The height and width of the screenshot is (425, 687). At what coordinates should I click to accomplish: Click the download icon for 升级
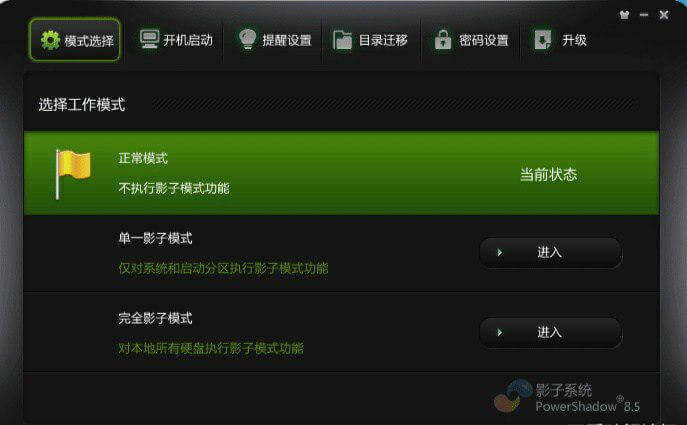tap(543, 40)
